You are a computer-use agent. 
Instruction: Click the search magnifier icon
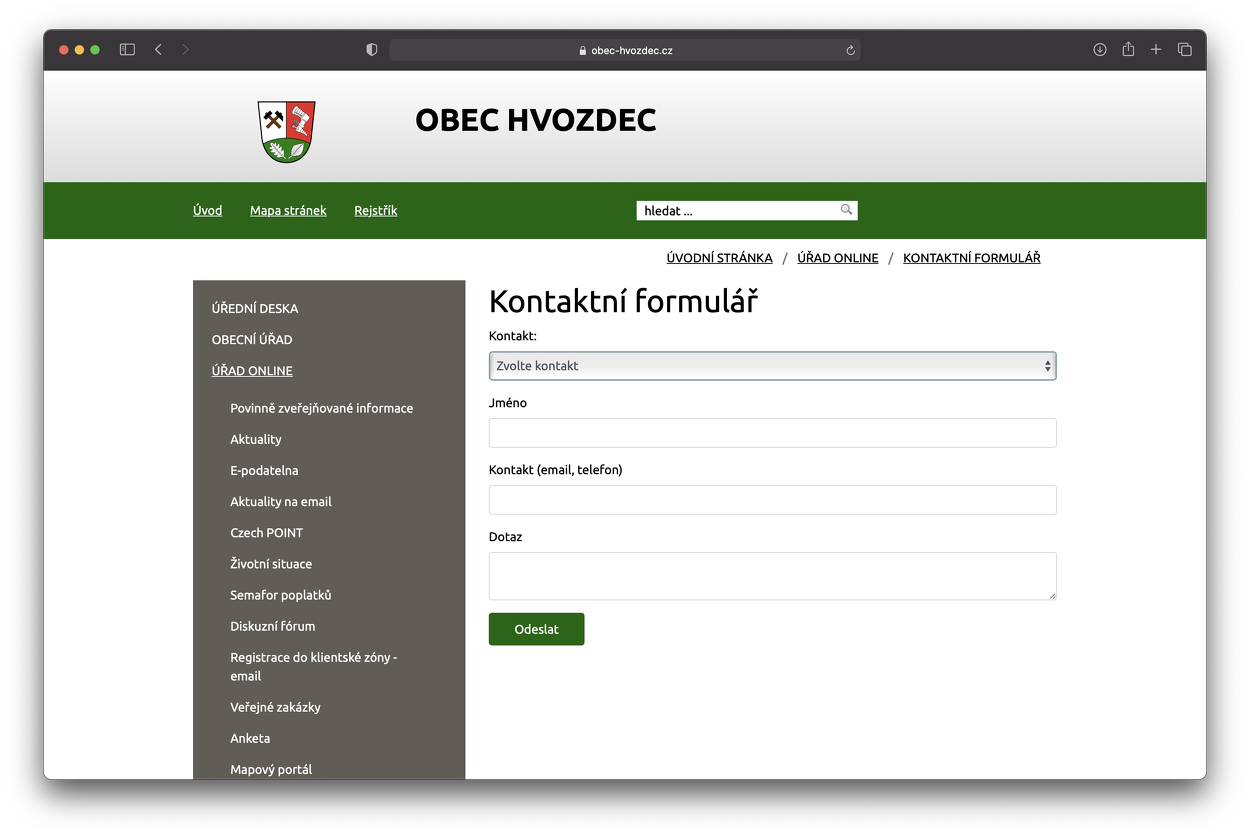(x=846, y=210)
